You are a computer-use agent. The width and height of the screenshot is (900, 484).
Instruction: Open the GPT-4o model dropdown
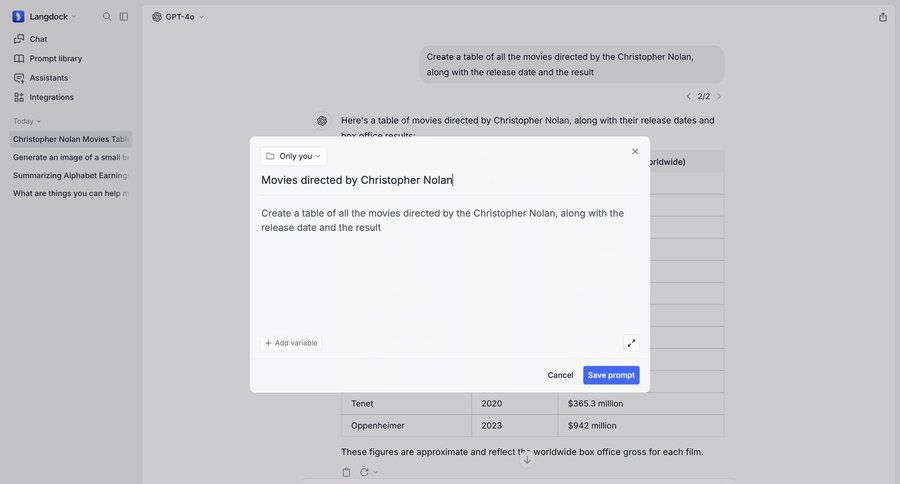(178, 17)
